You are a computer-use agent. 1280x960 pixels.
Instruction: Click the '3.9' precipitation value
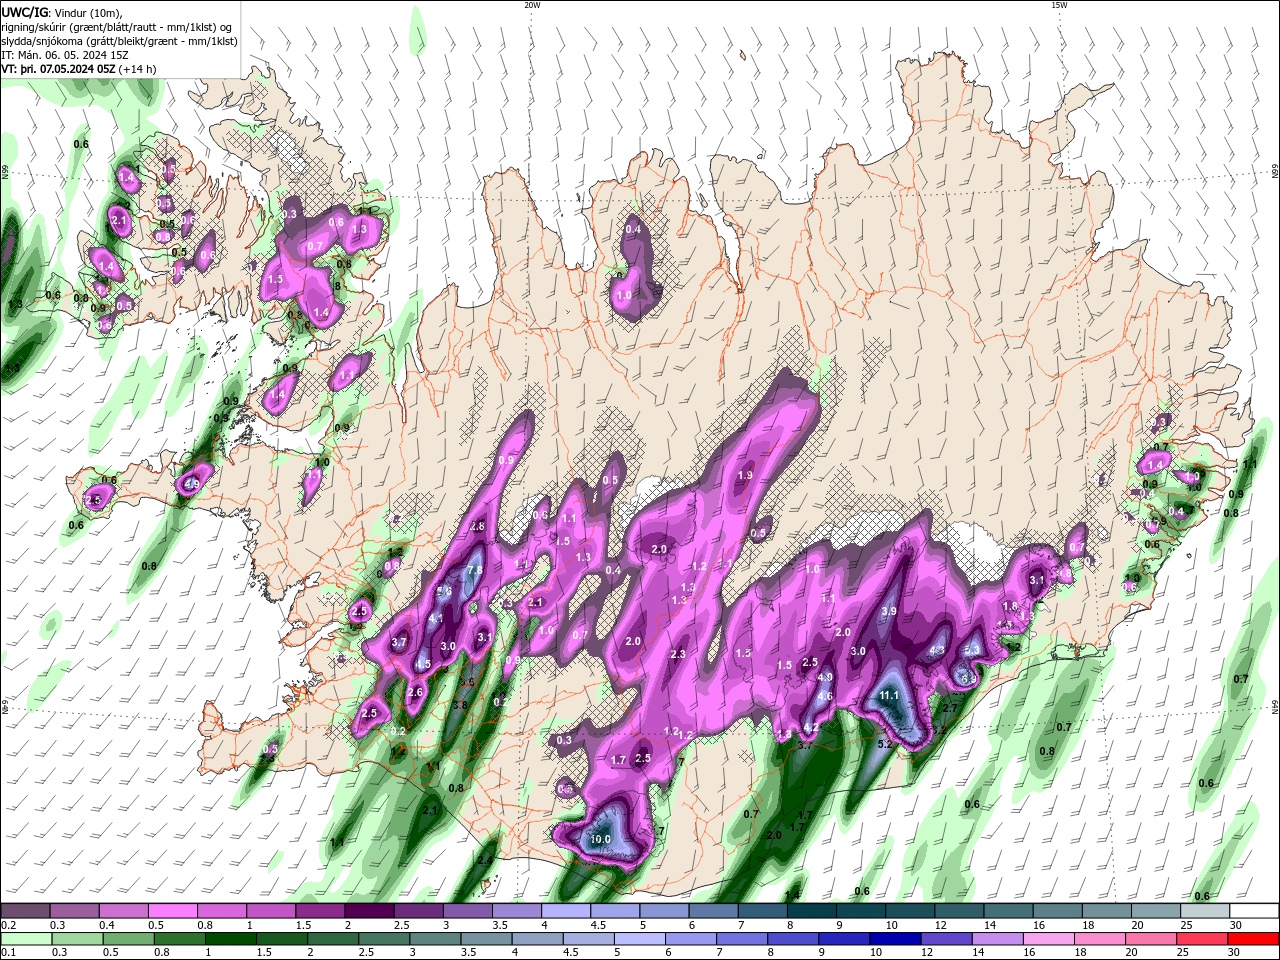(889, 611)
